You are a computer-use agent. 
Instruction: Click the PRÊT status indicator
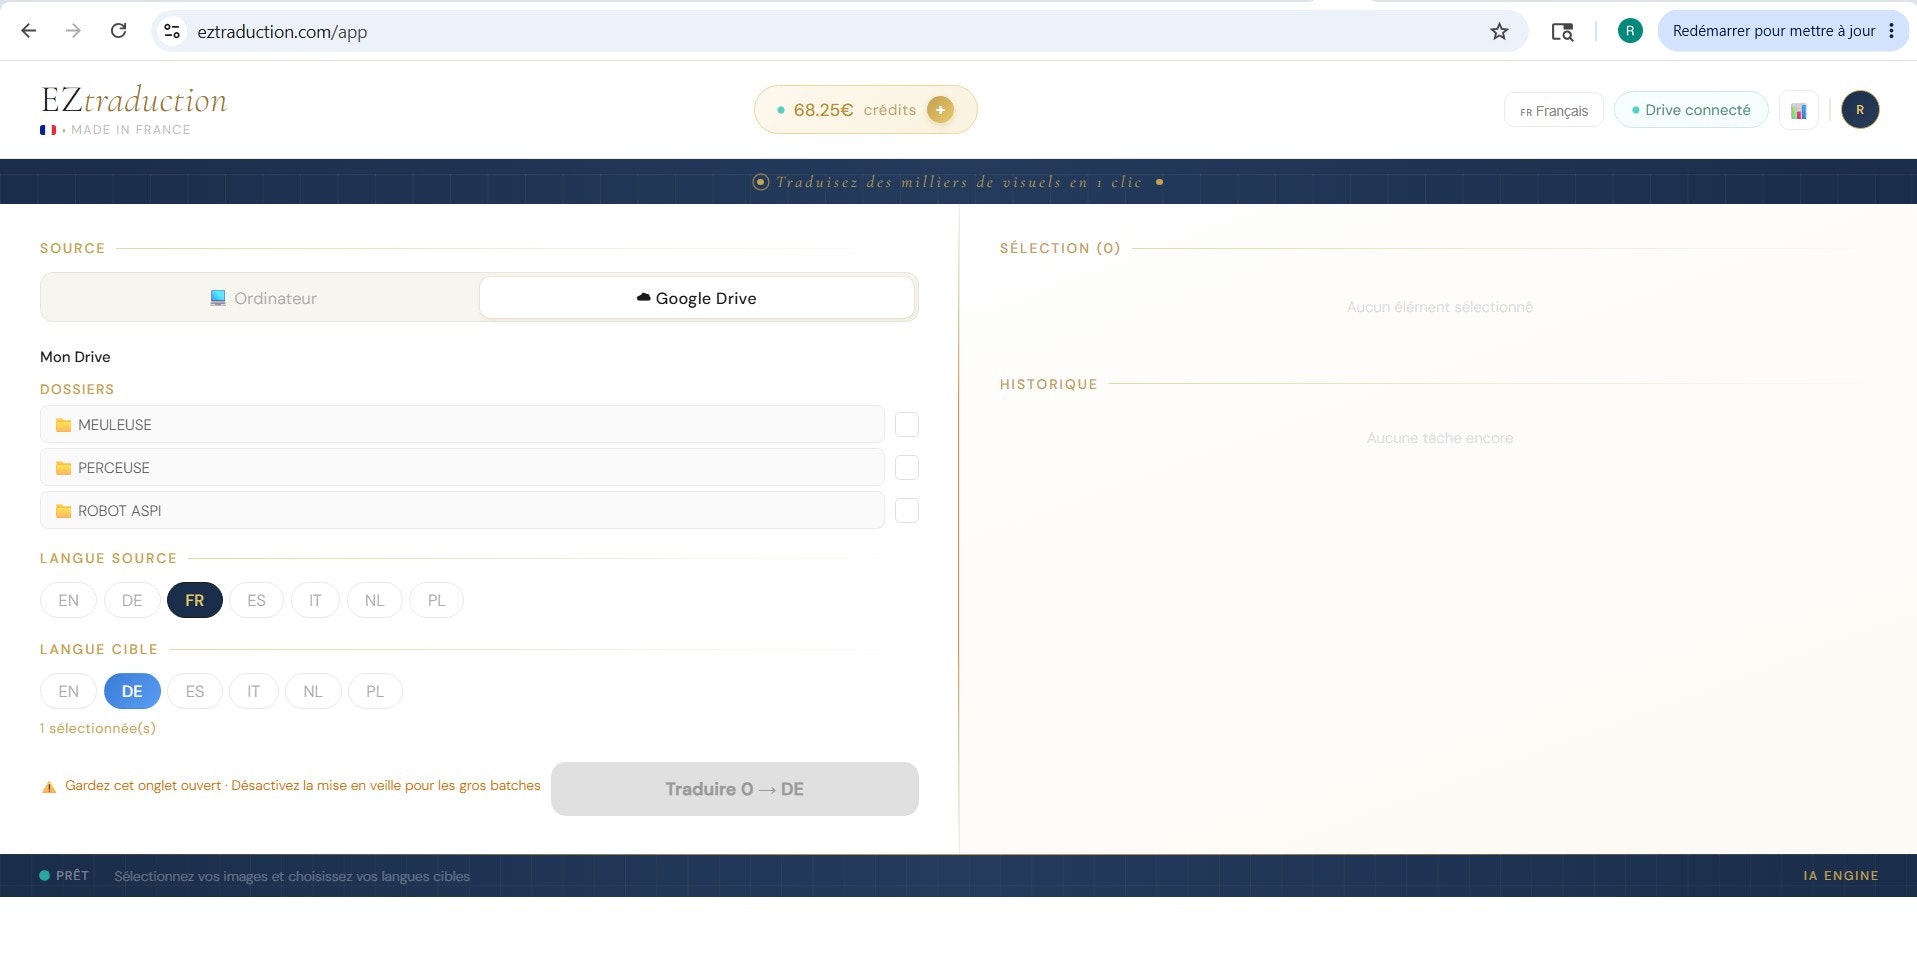(64, 876)
